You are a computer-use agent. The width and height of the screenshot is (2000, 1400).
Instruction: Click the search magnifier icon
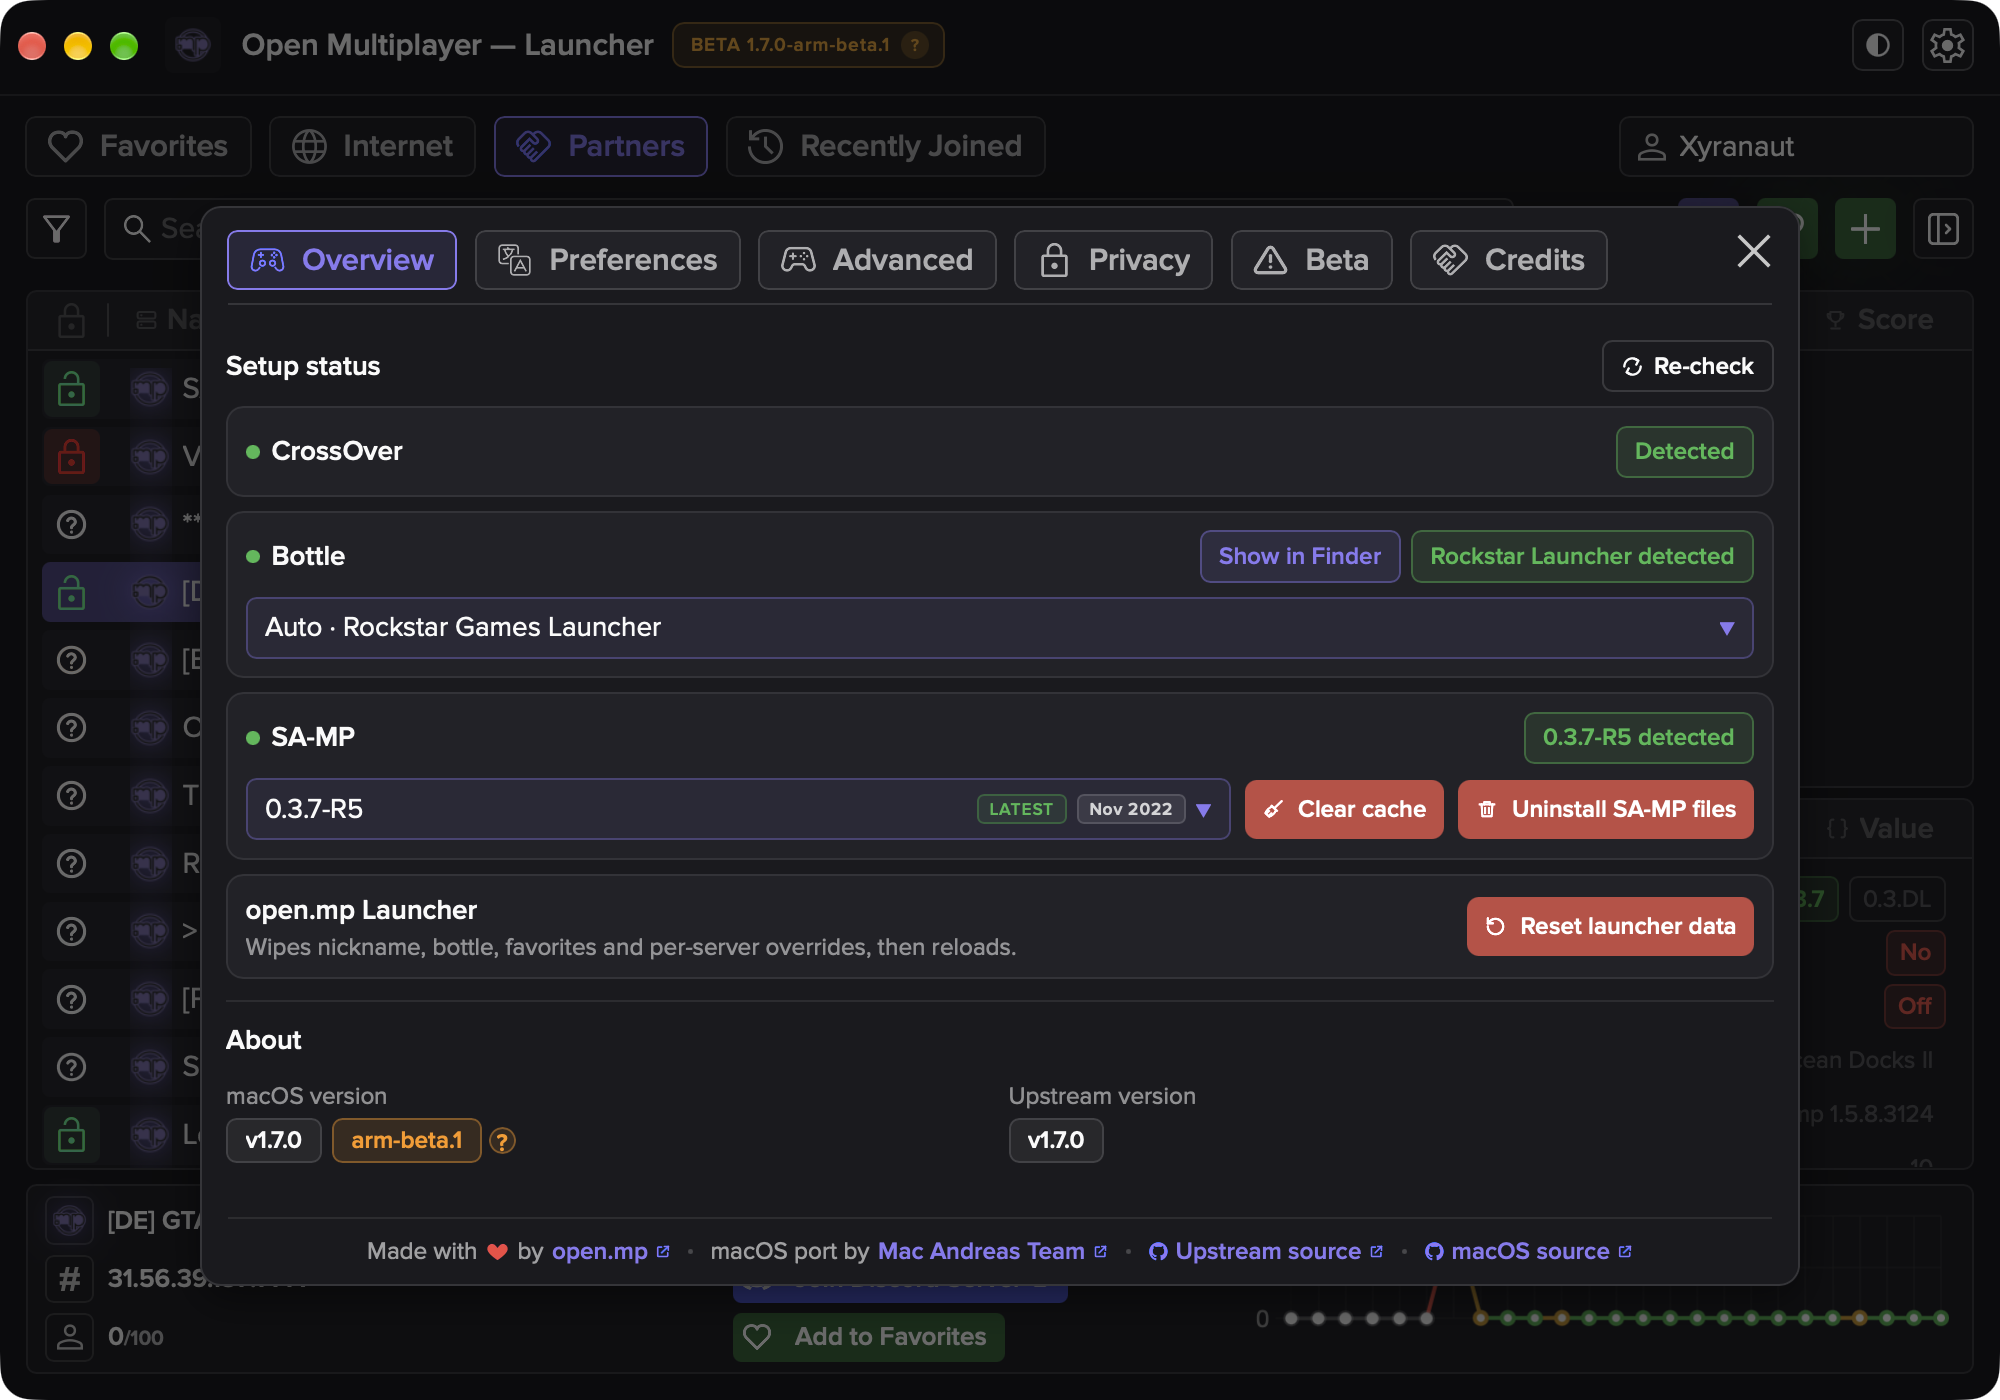pos(136,229)
